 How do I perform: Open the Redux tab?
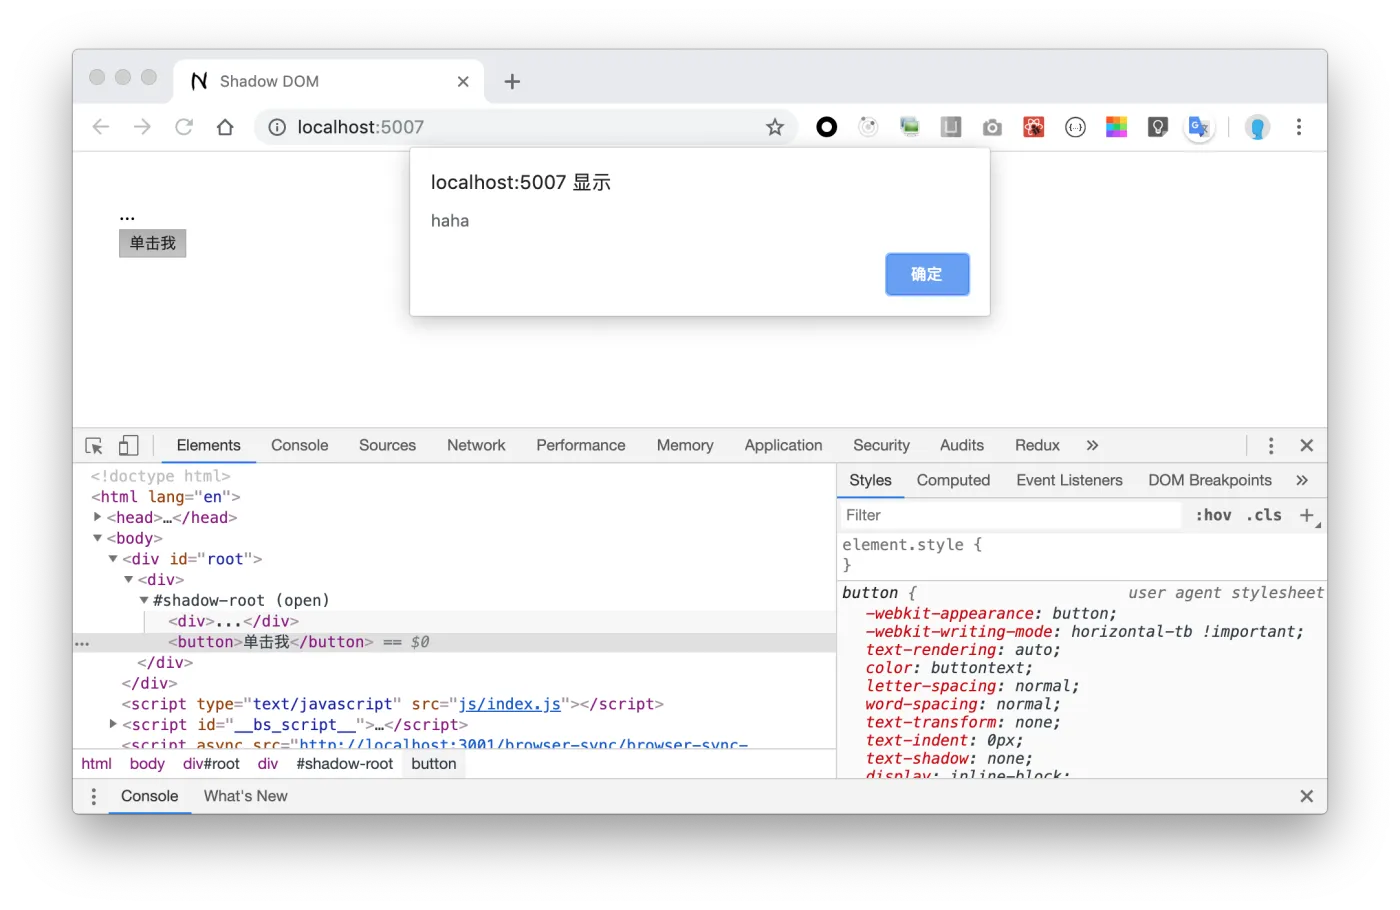[1037, 446]
